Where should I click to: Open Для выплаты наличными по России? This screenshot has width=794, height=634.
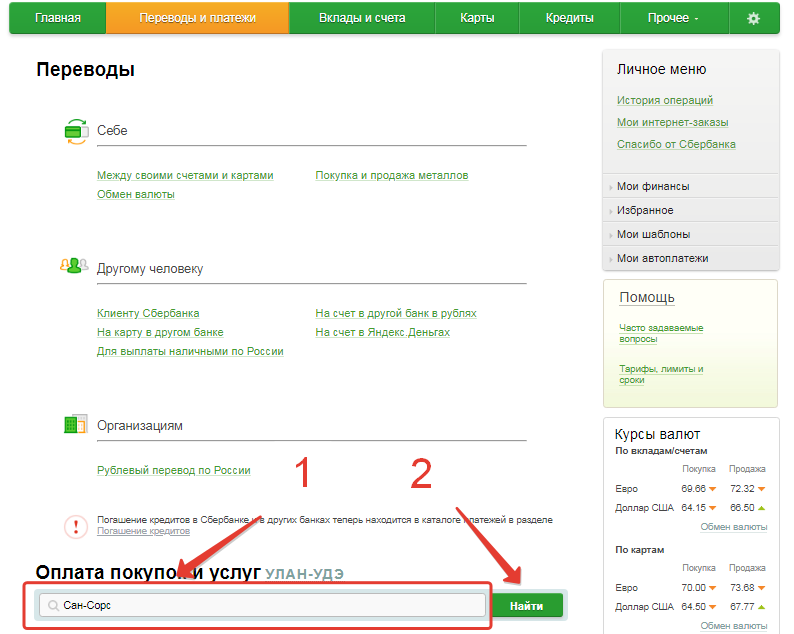(190, 351)
